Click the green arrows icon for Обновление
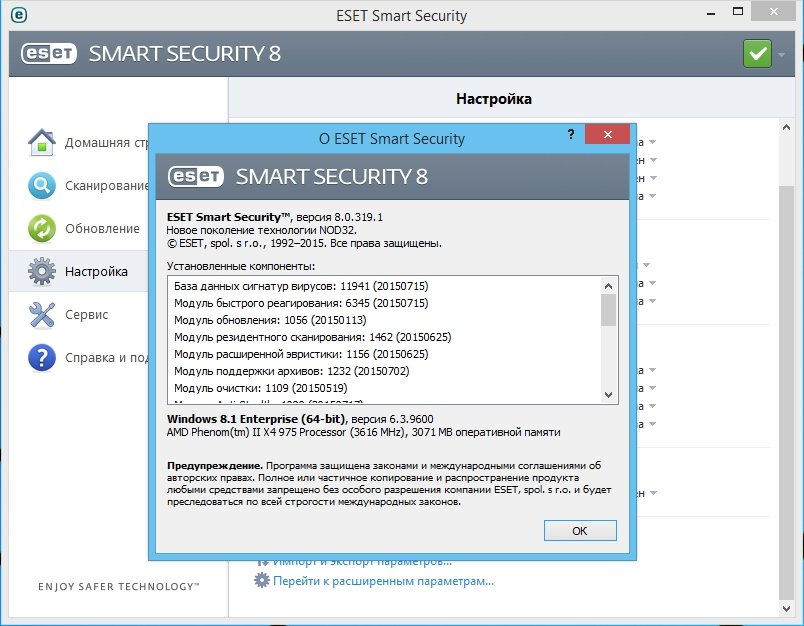Image resolution: width=804 pixels, height=626 pixels. 42,228
